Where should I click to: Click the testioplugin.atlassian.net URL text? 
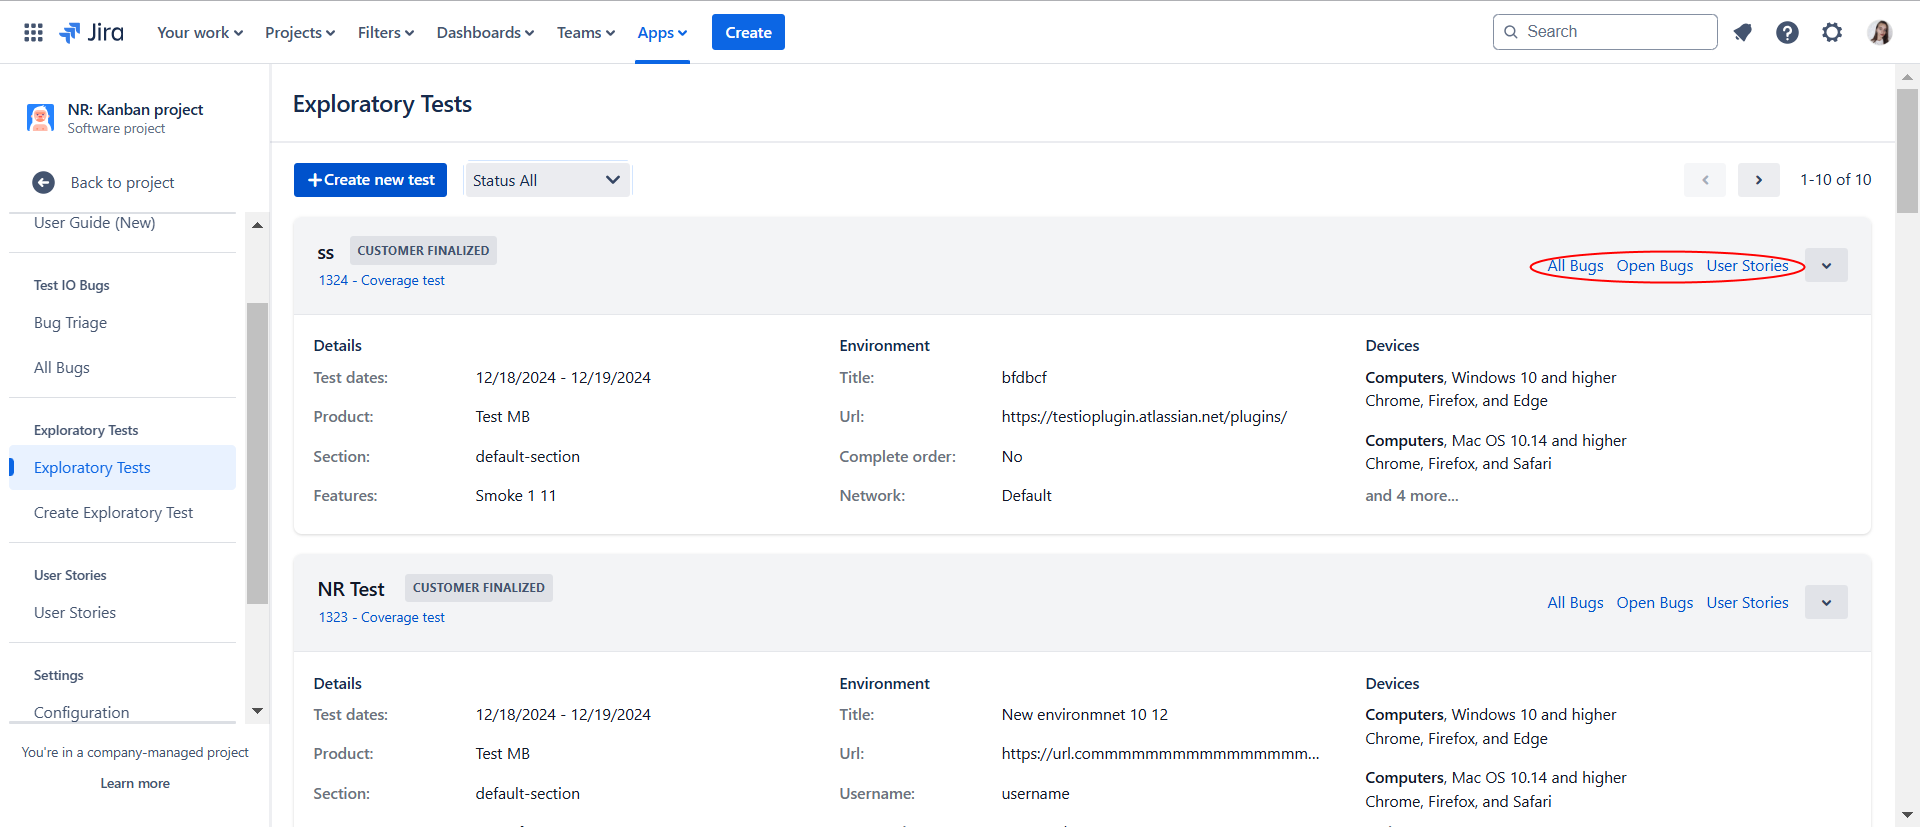[1144, 417]
